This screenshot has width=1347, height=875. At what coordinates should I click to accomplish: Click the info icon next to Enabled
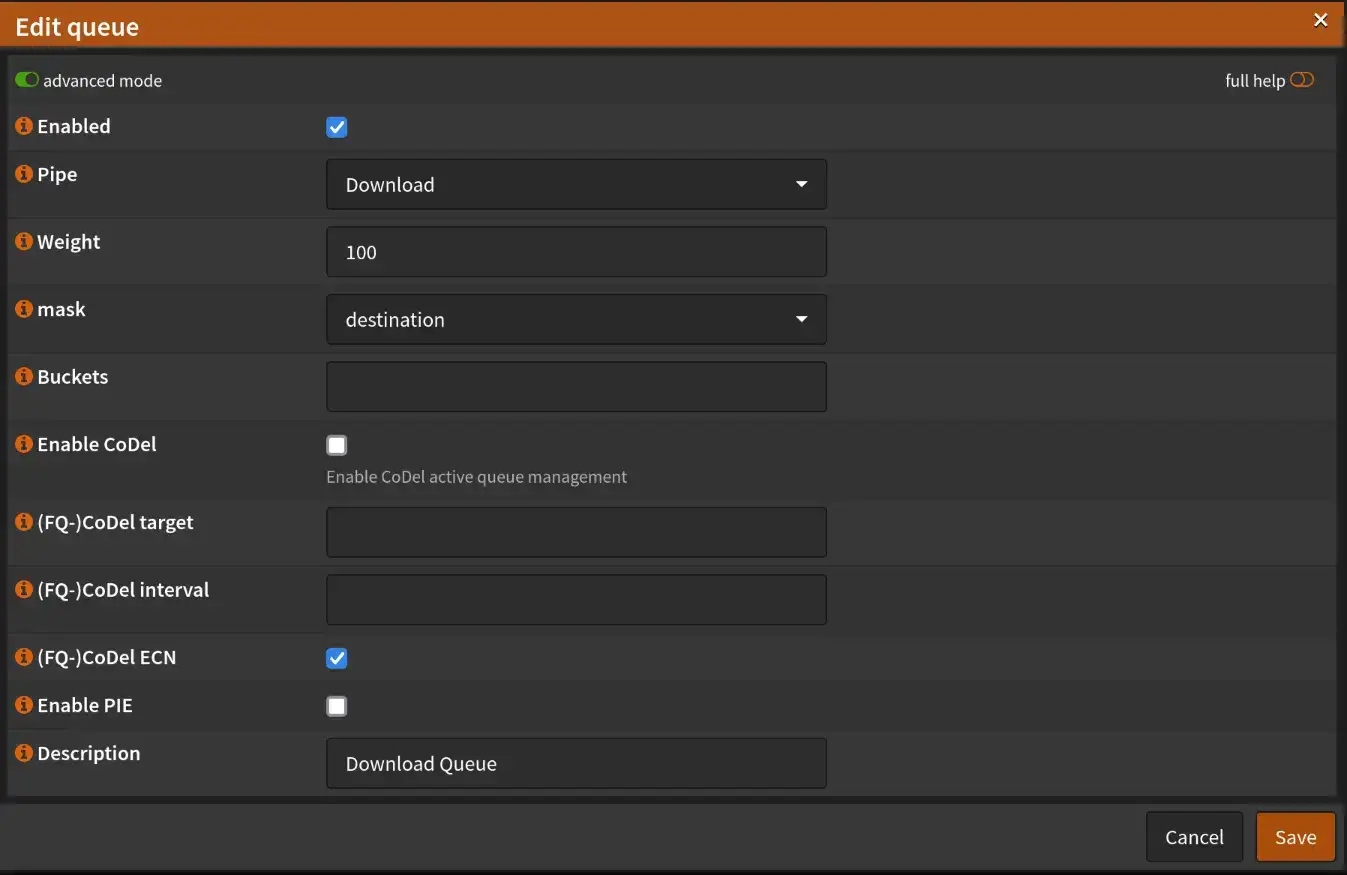tap(24, 126)
